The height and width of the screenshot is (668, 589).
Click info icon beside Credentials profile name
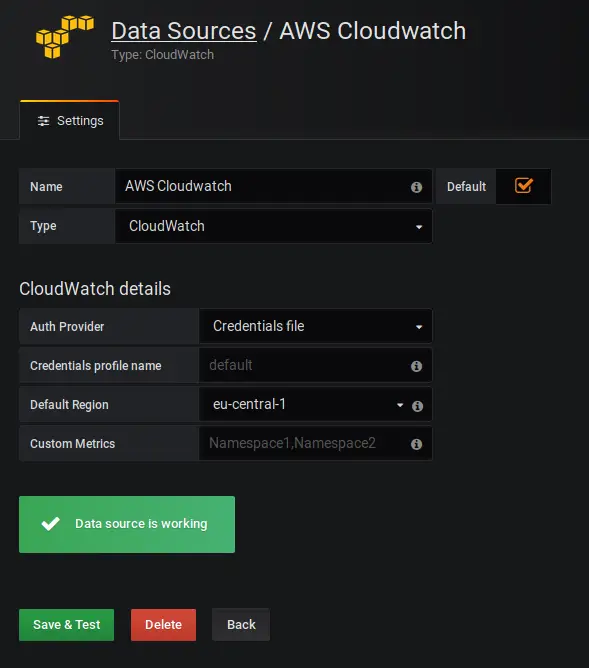[x=416, y=366]
